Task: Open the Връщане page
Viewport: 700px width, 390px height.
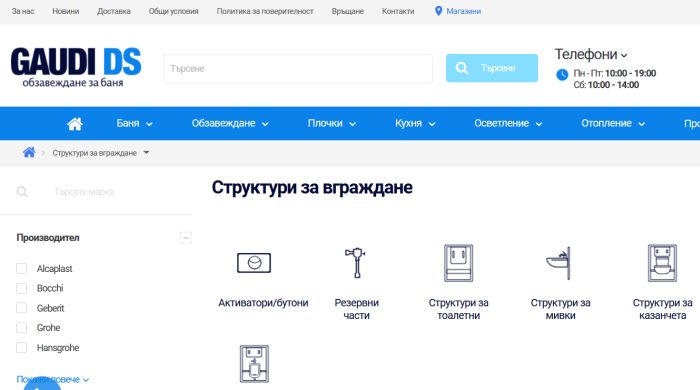Action: (x=348, y=11)
